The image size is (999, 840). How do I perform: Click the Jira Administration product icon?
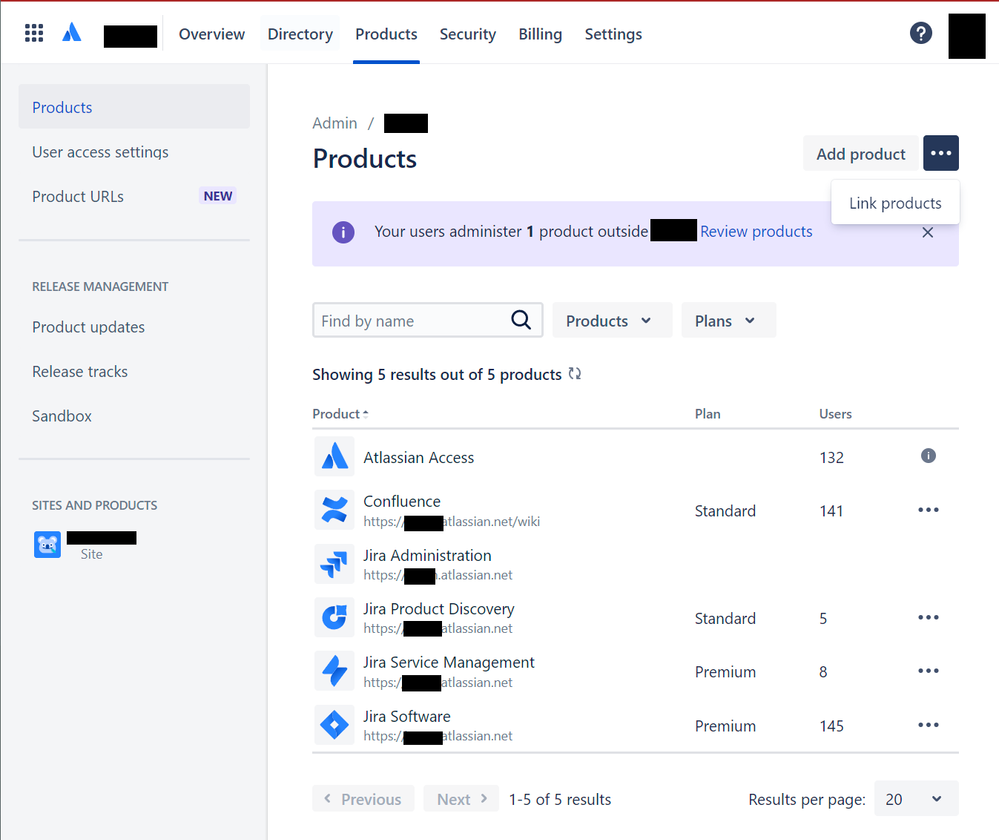[x=334, y=564]
